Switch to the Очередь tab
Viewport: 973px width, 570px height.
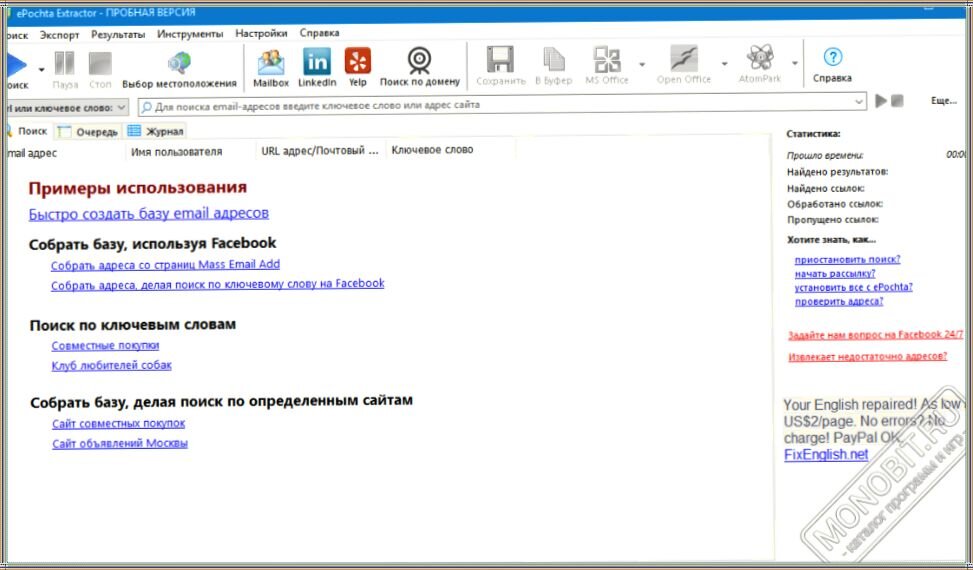[x=89, y=131]
